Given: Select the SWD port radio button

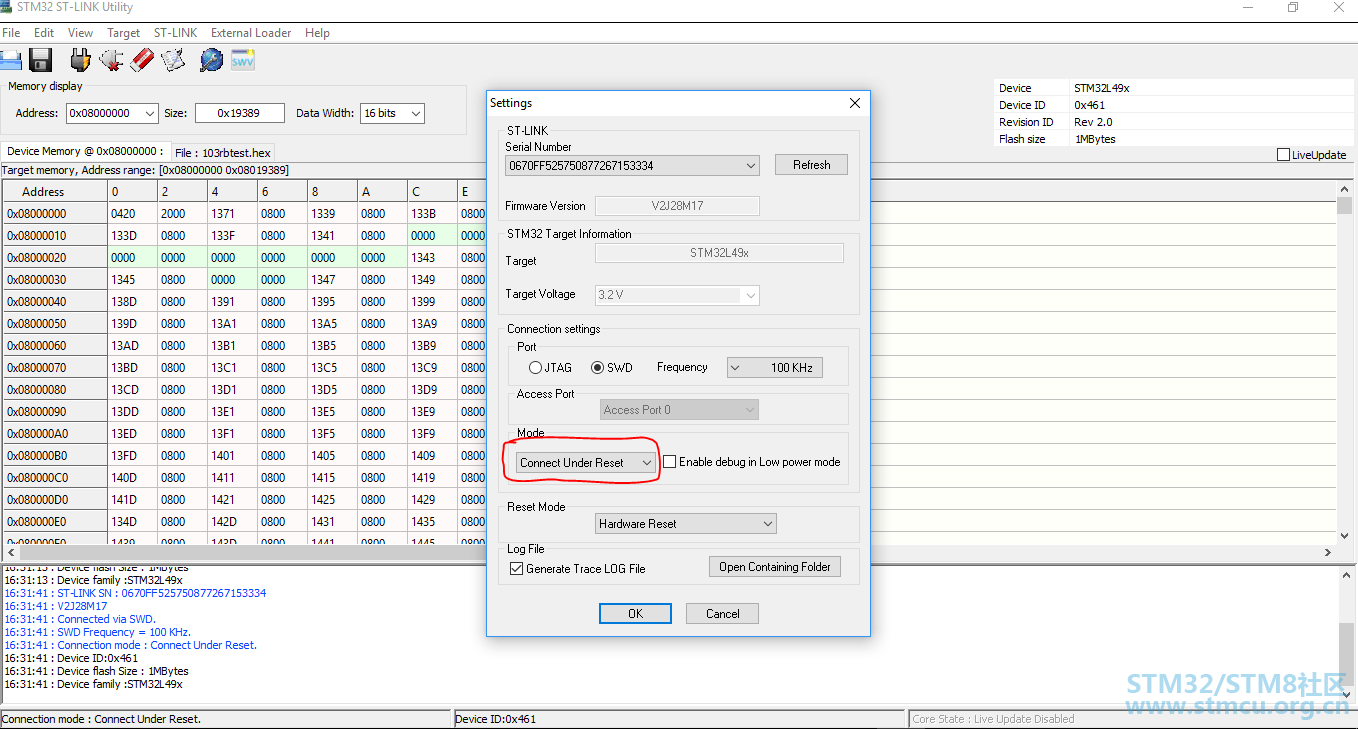Looking at the screenshot, I should coord(598,368).
